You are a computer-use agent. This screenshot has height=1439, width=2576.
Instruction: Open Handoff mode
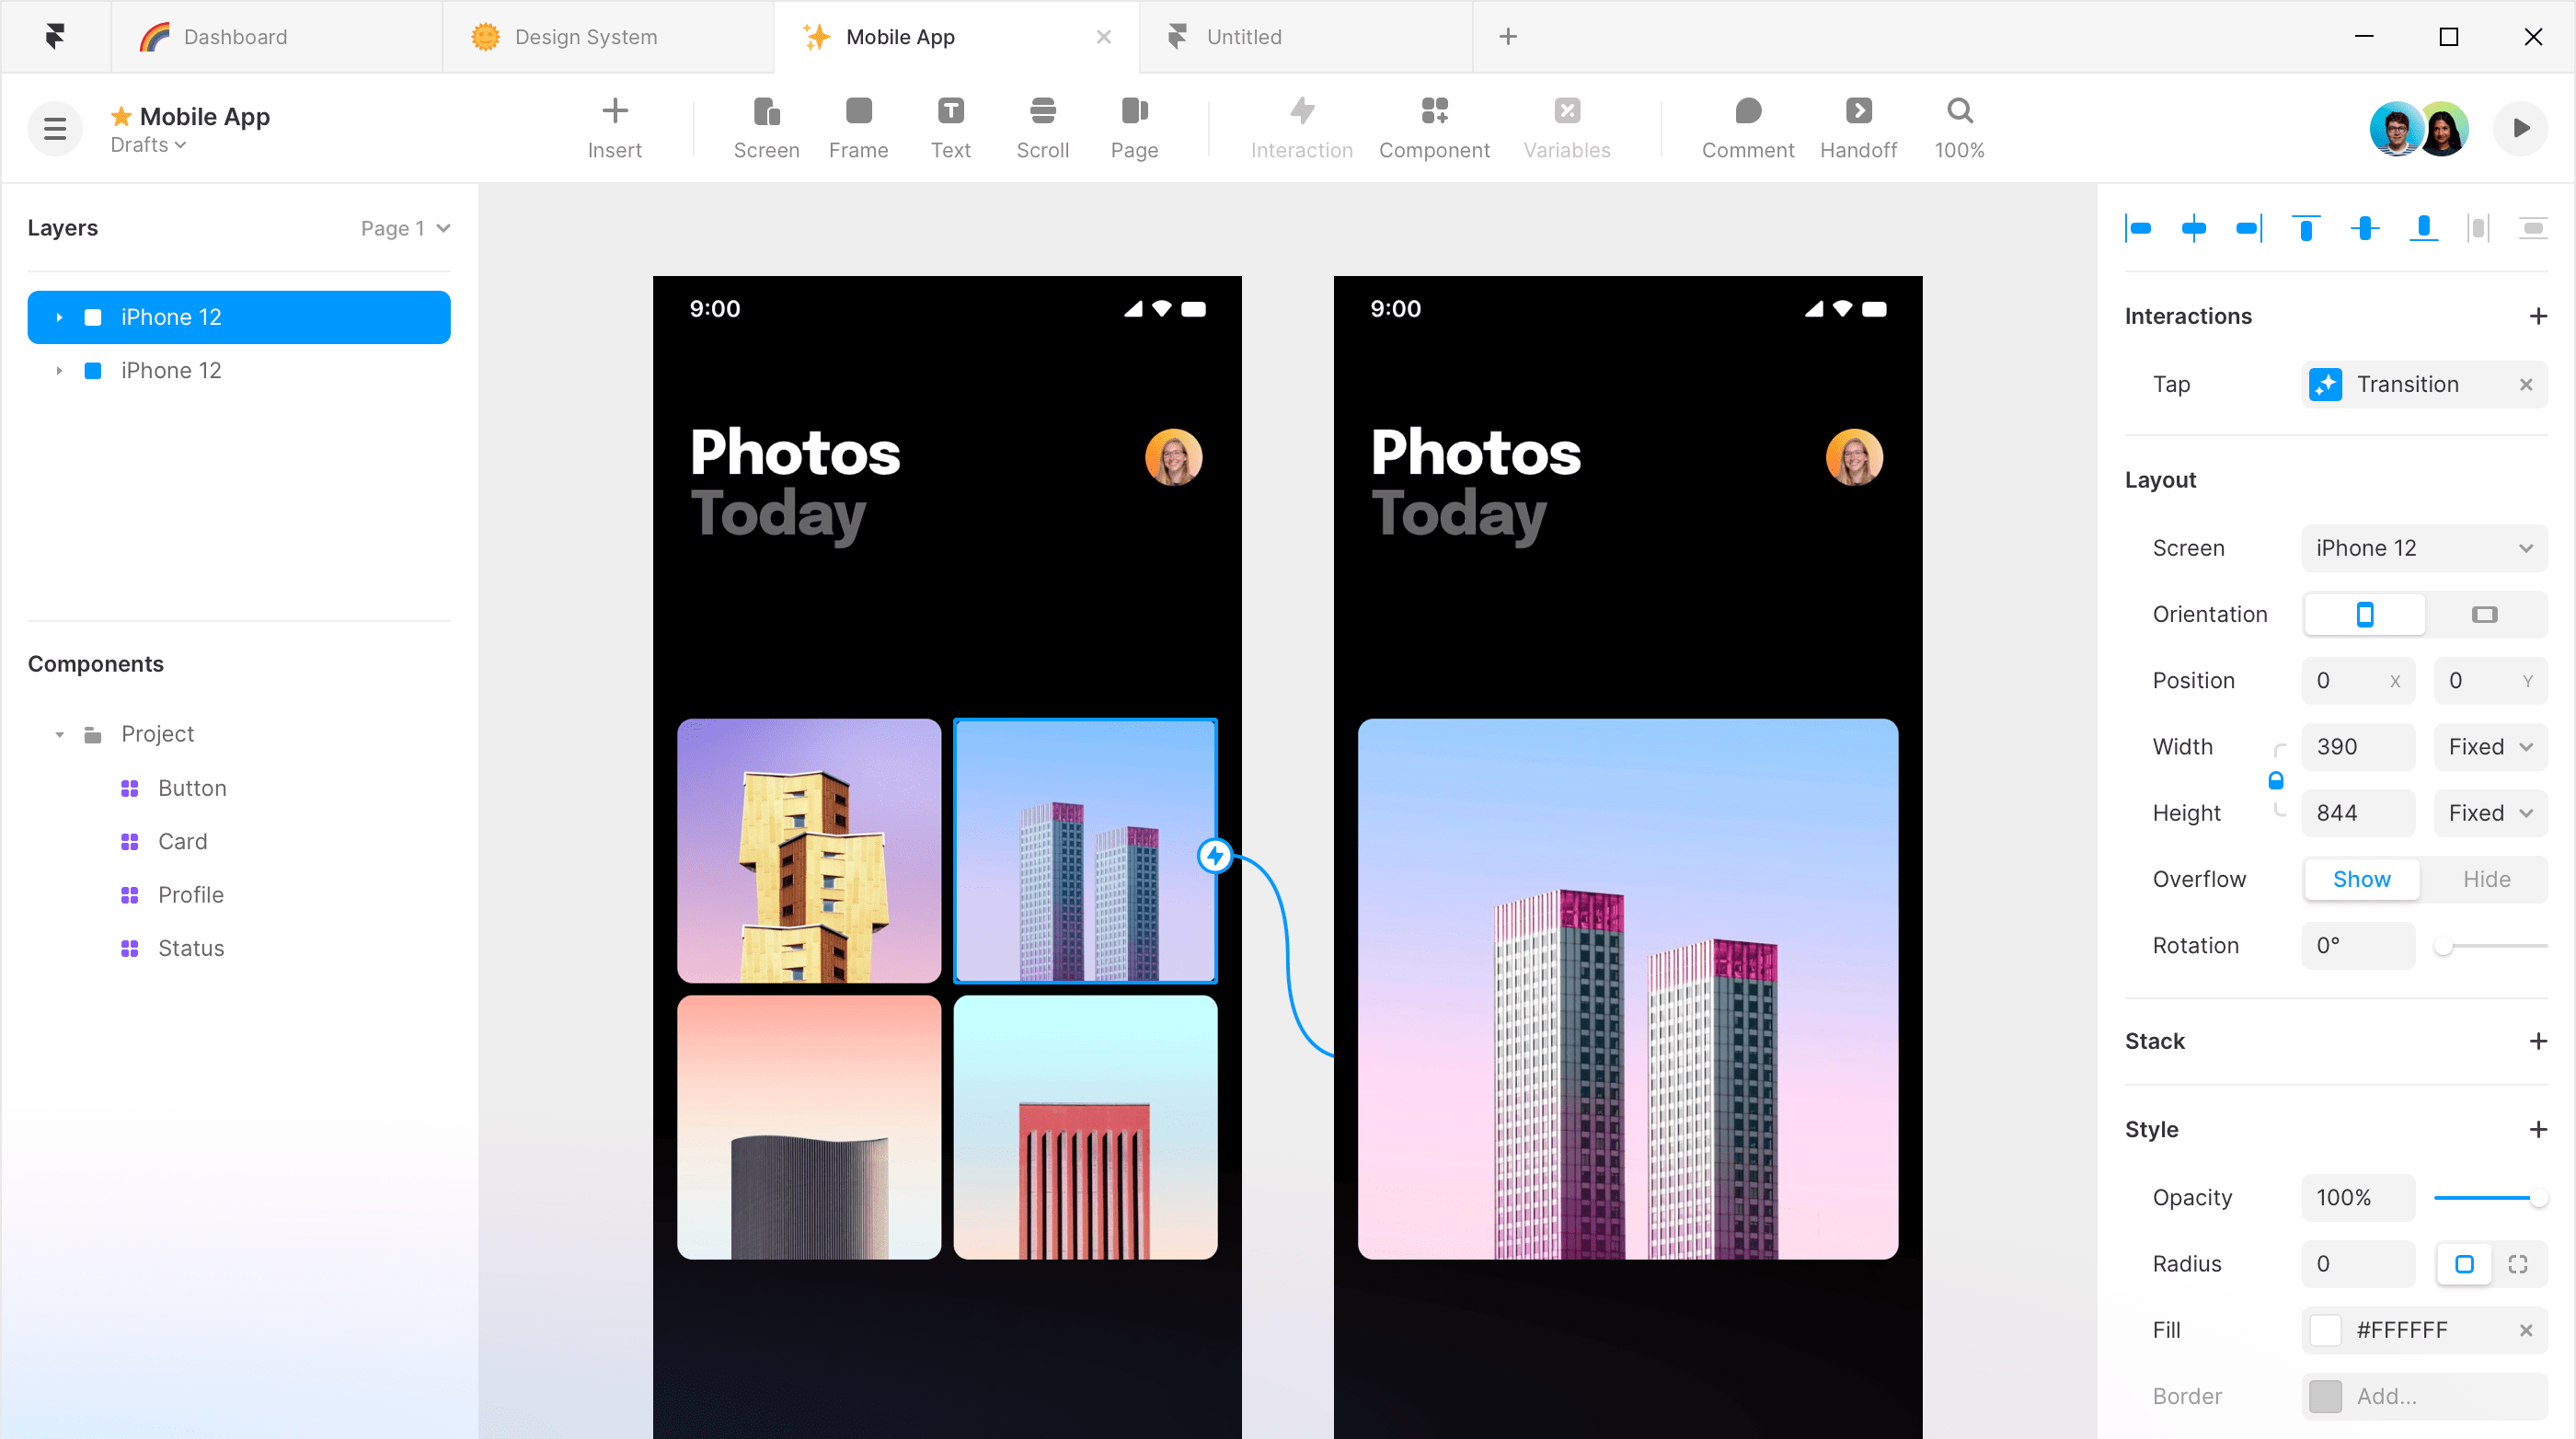point(1858,127)
